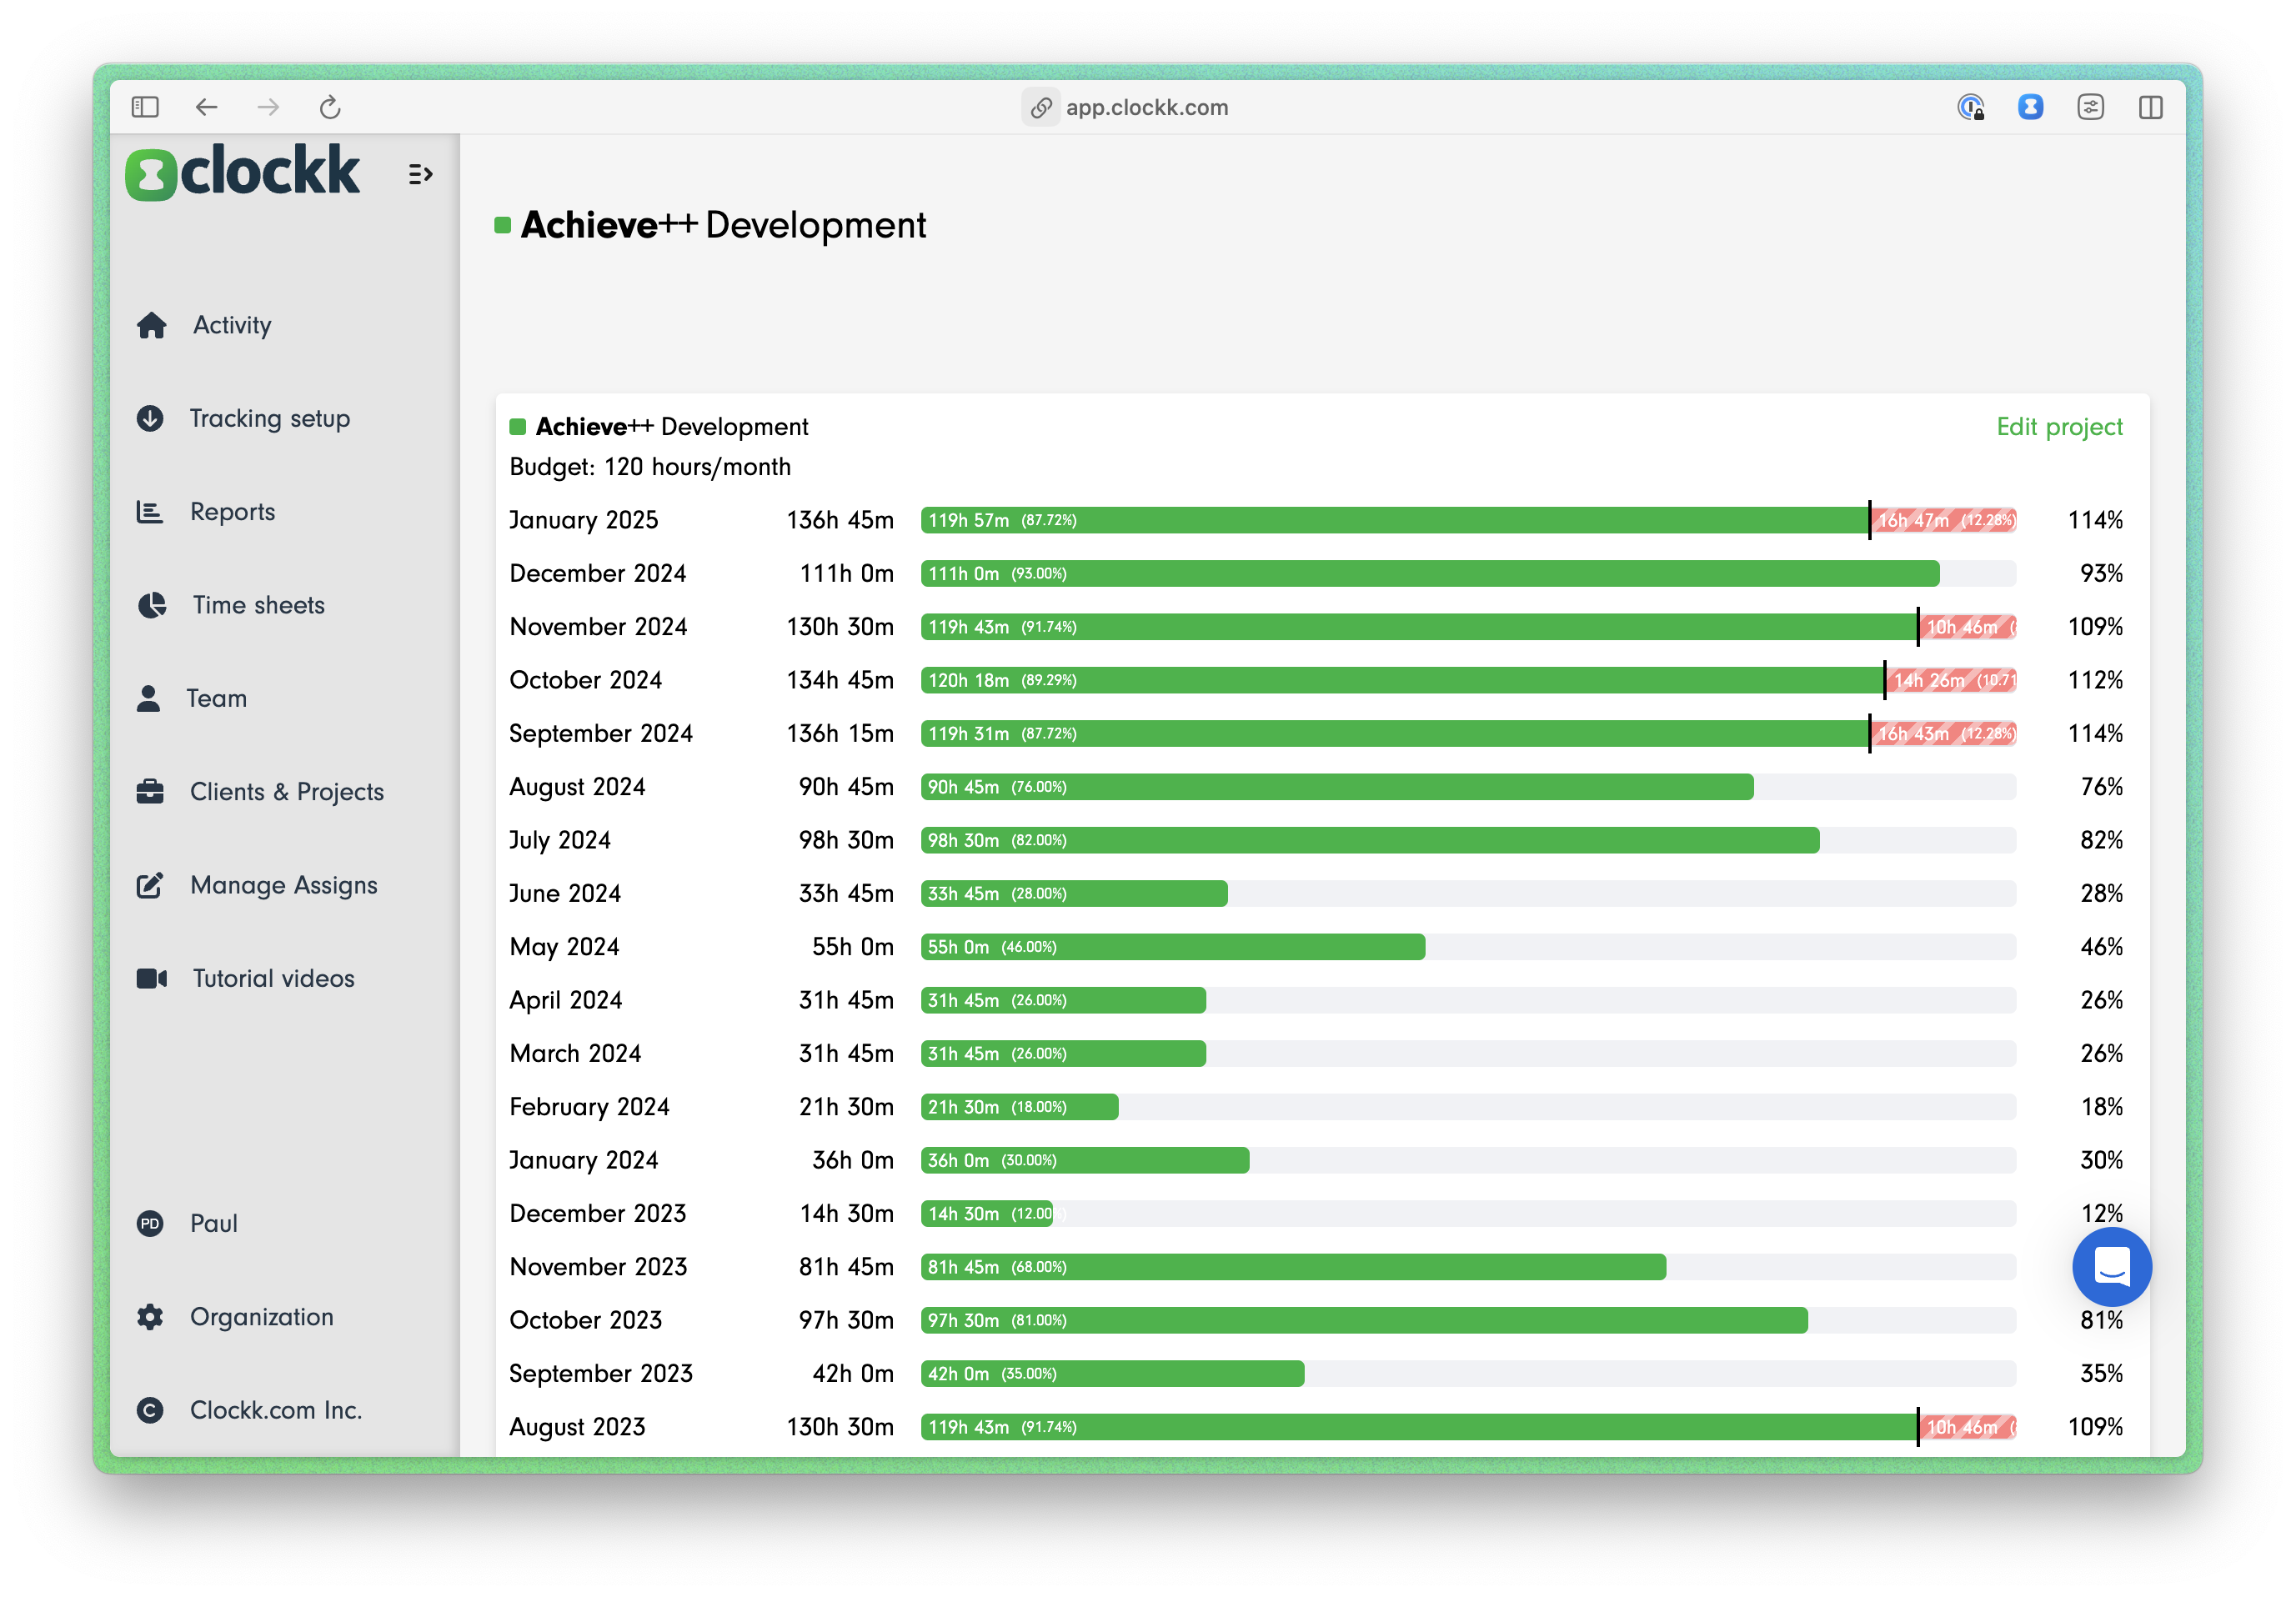Click the Activity home icon
This screenshot has height=1597, width=2296.
coord(151,325)
